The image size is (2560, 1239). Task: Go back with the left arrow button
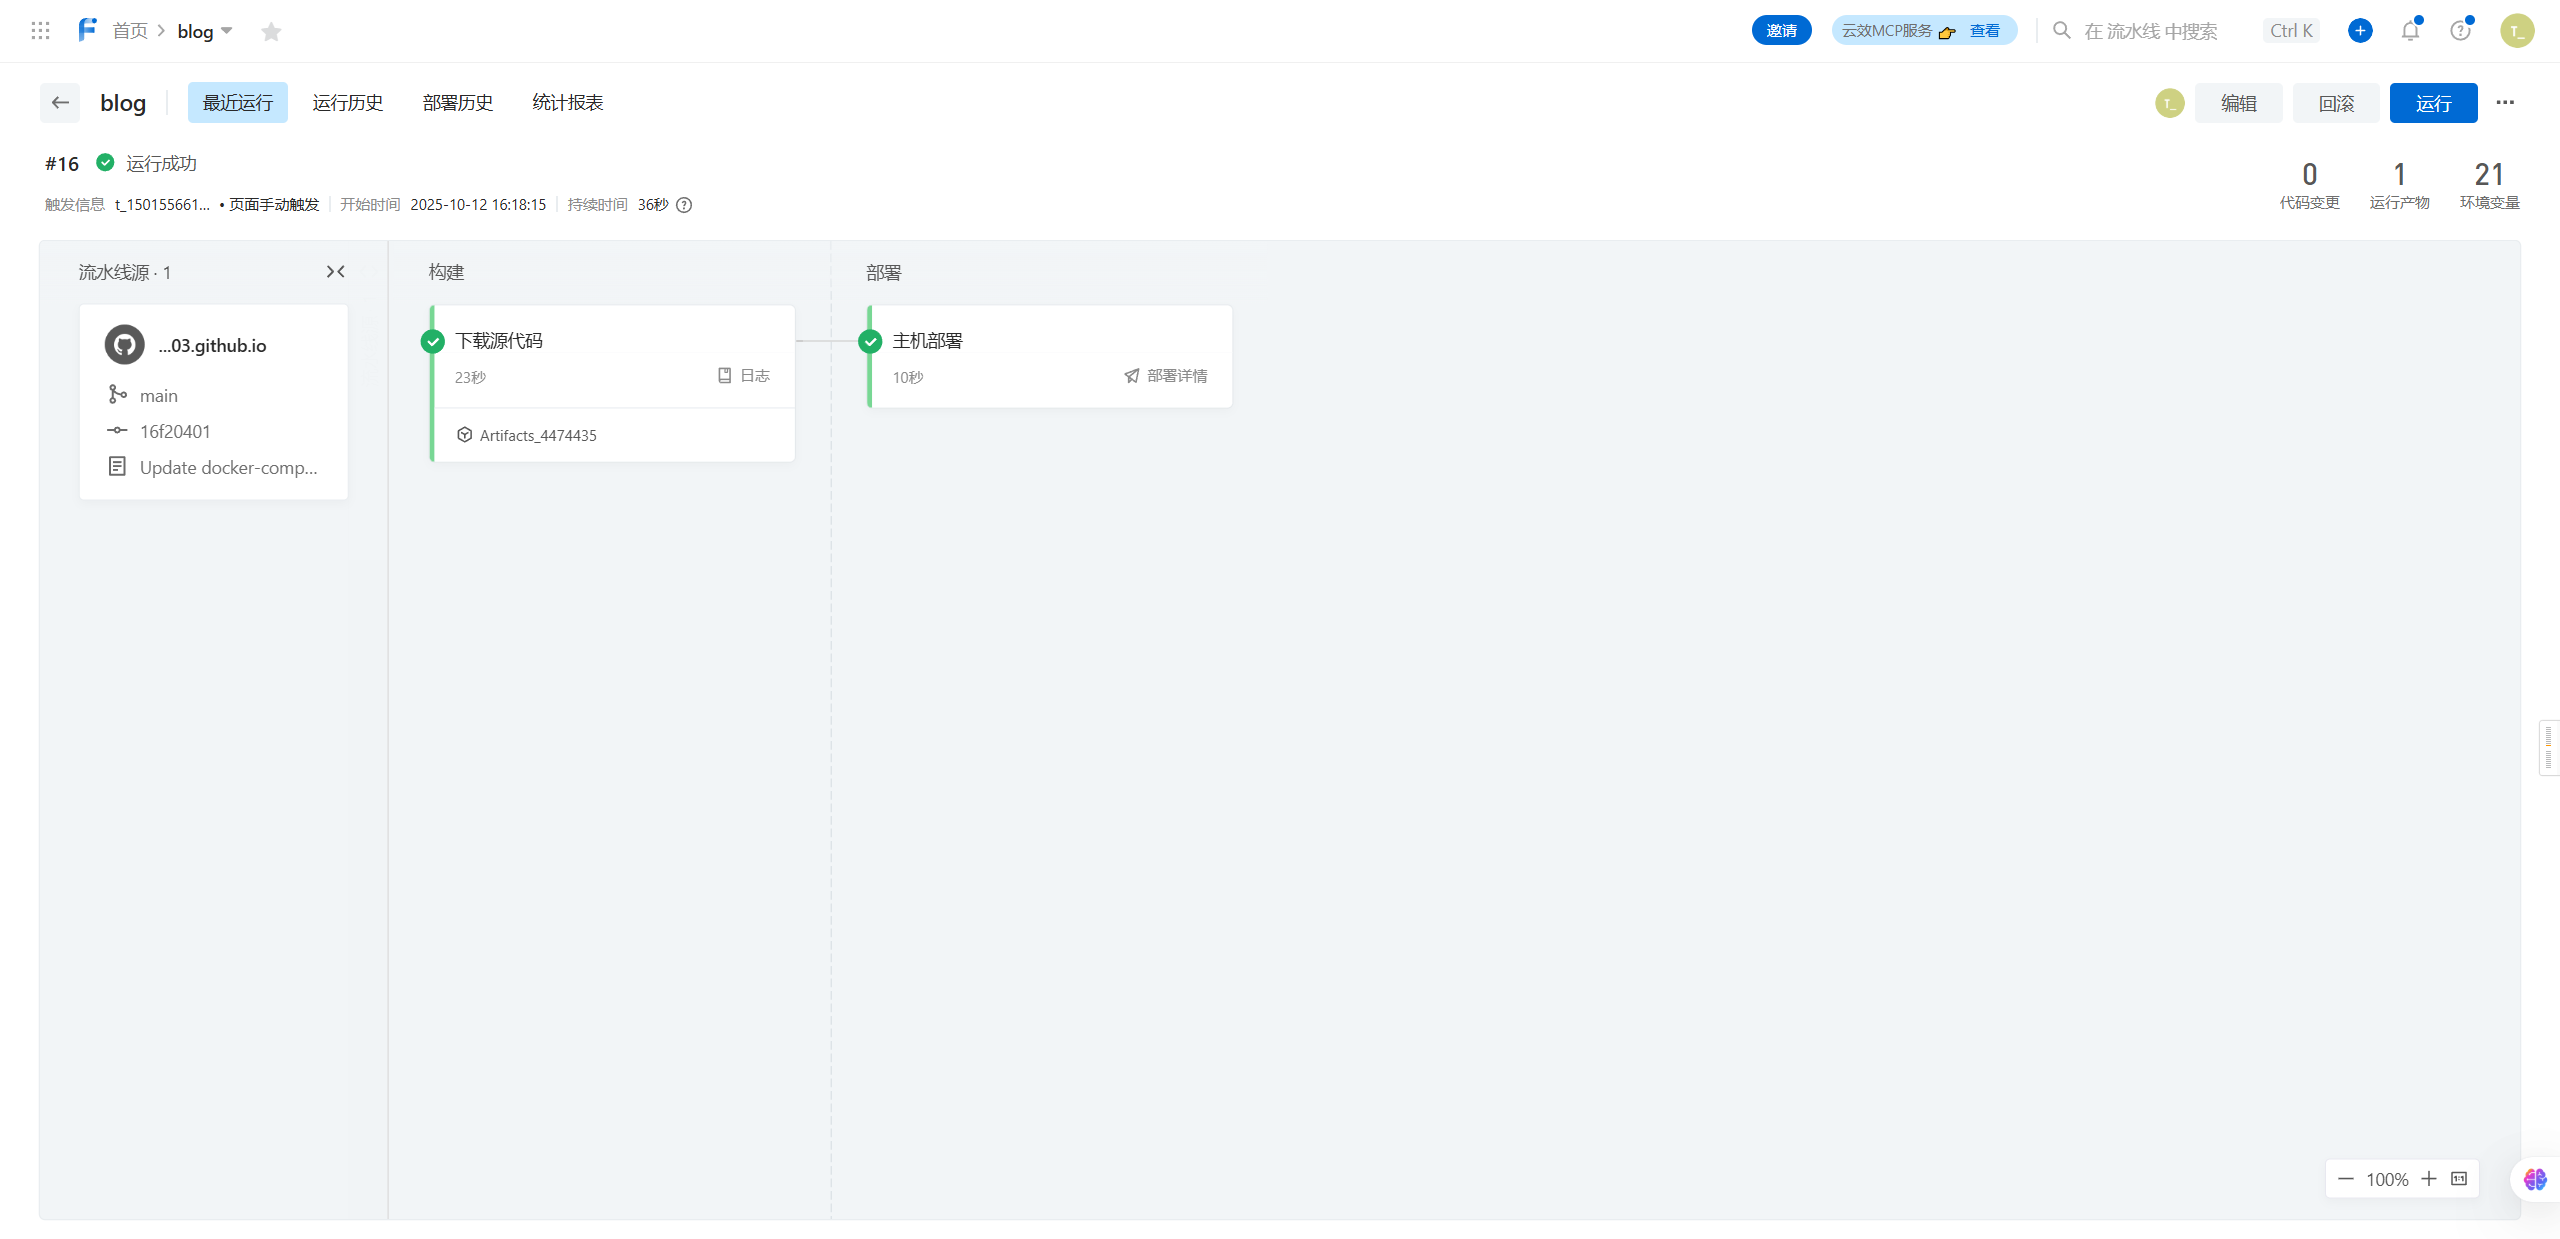(x=60, y=103)
